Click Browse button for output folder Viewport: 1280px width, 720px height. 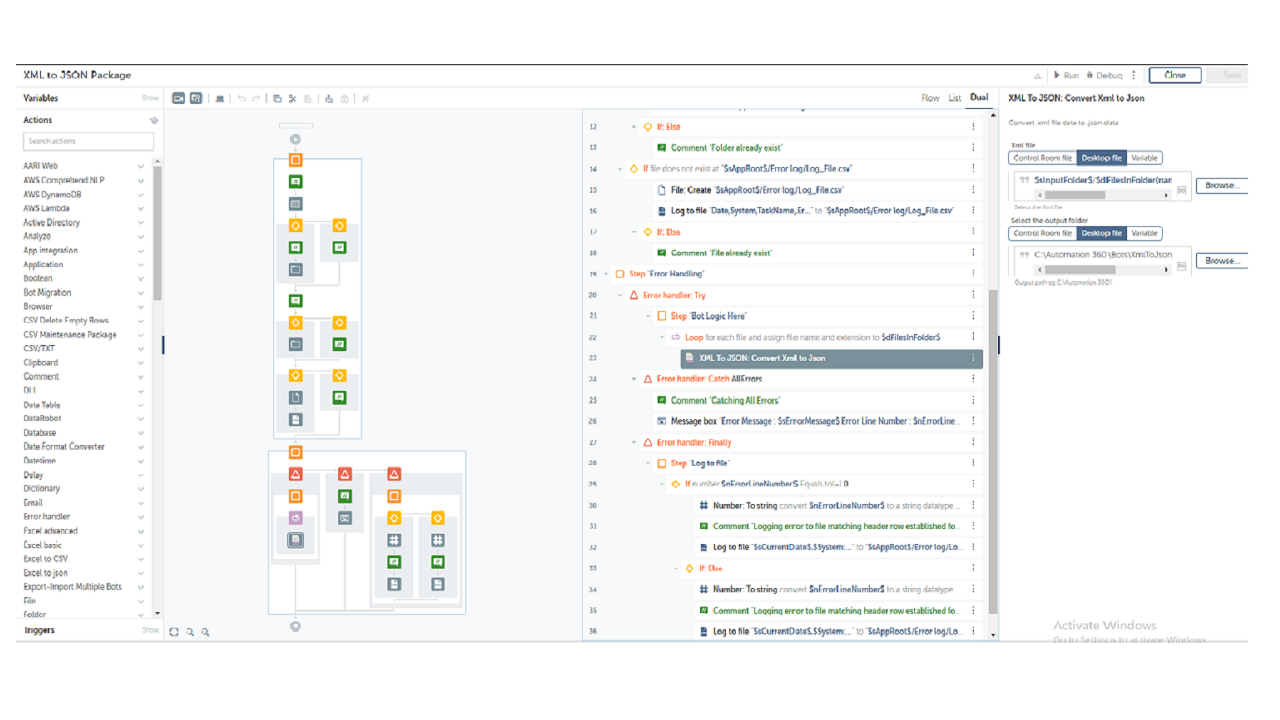pyautogui.click(x=1221, y=261)
